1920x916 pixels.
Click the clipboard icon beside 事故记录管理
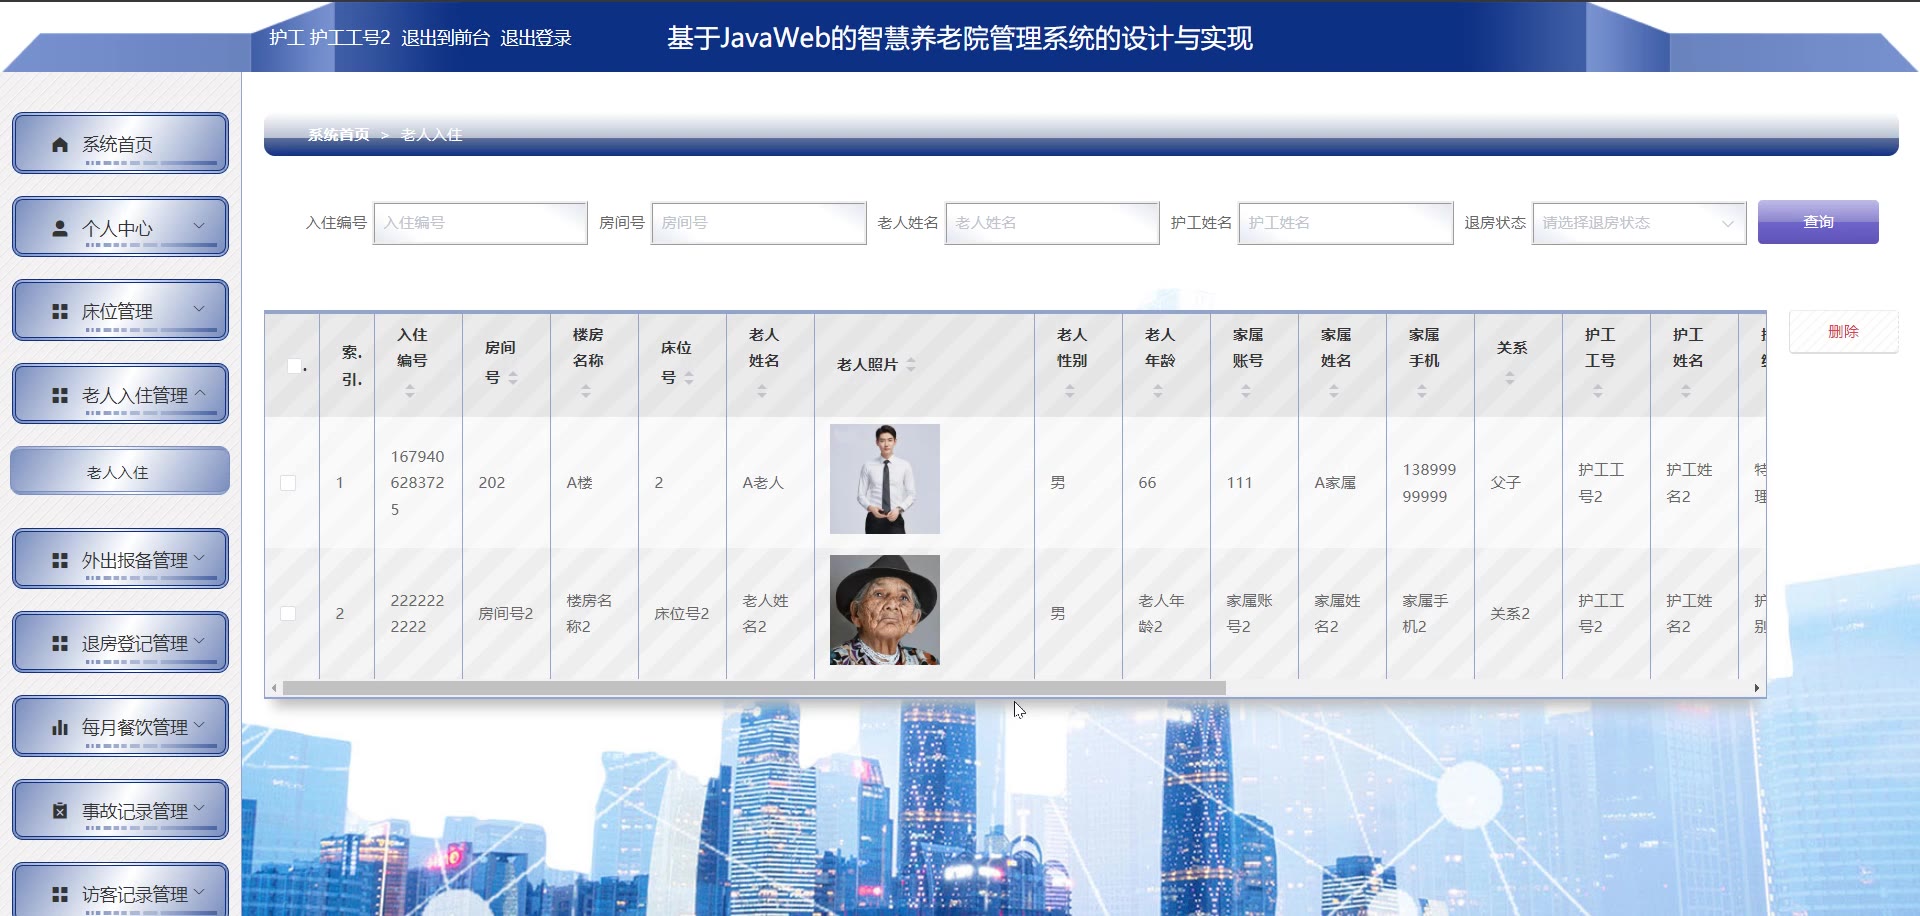[x=60, y=811]
